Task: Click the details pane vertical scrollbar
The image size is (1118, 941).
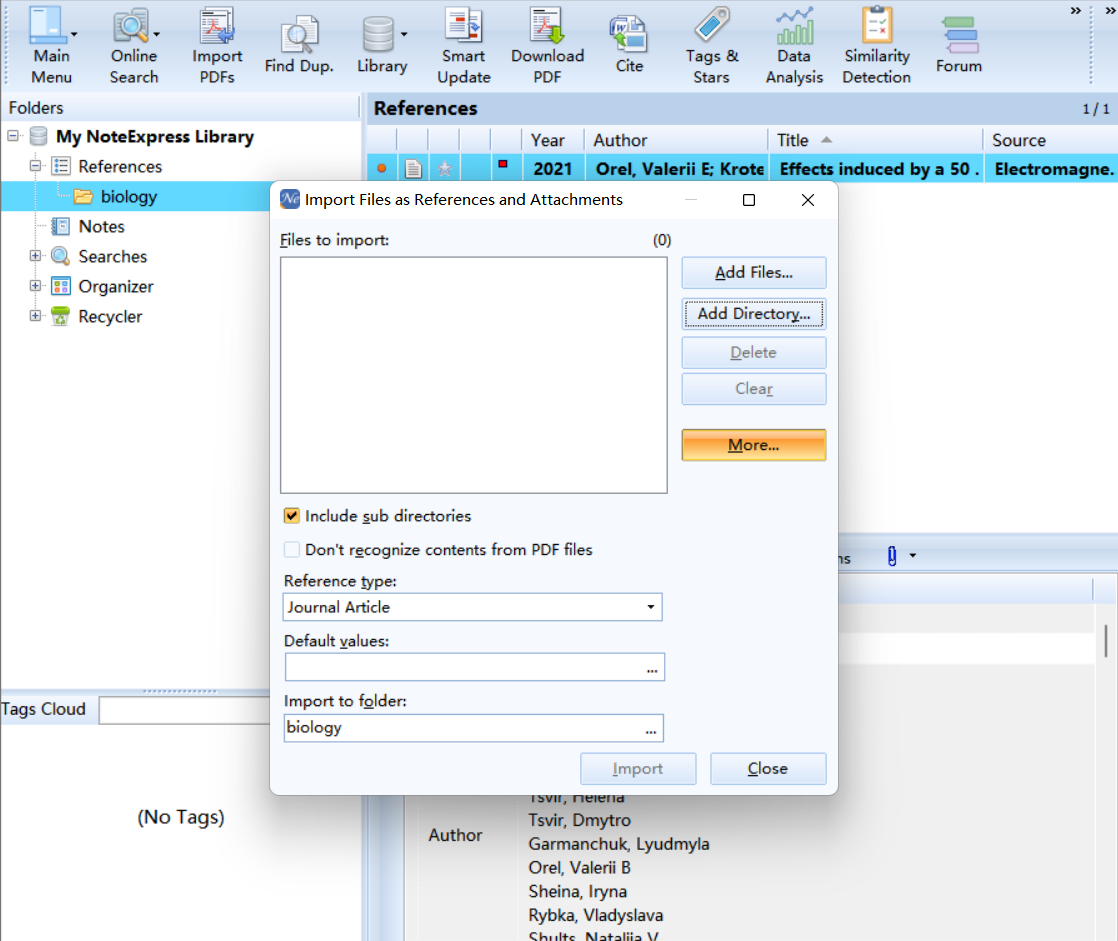Action: click(x=1106, y=642)
